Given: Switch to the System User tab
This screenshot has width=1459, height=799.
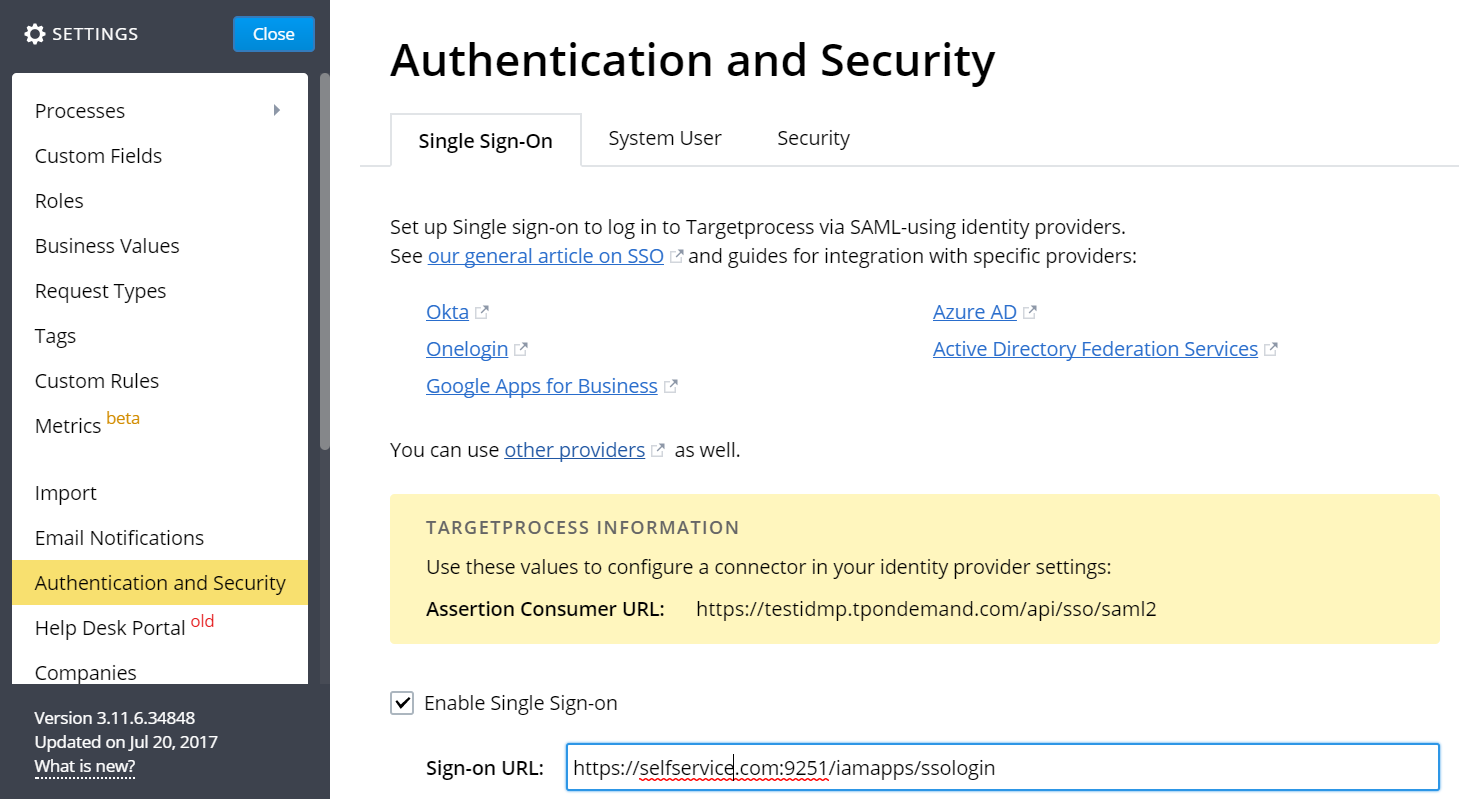Looking at the screenshot, I should (x=665, y=139).
